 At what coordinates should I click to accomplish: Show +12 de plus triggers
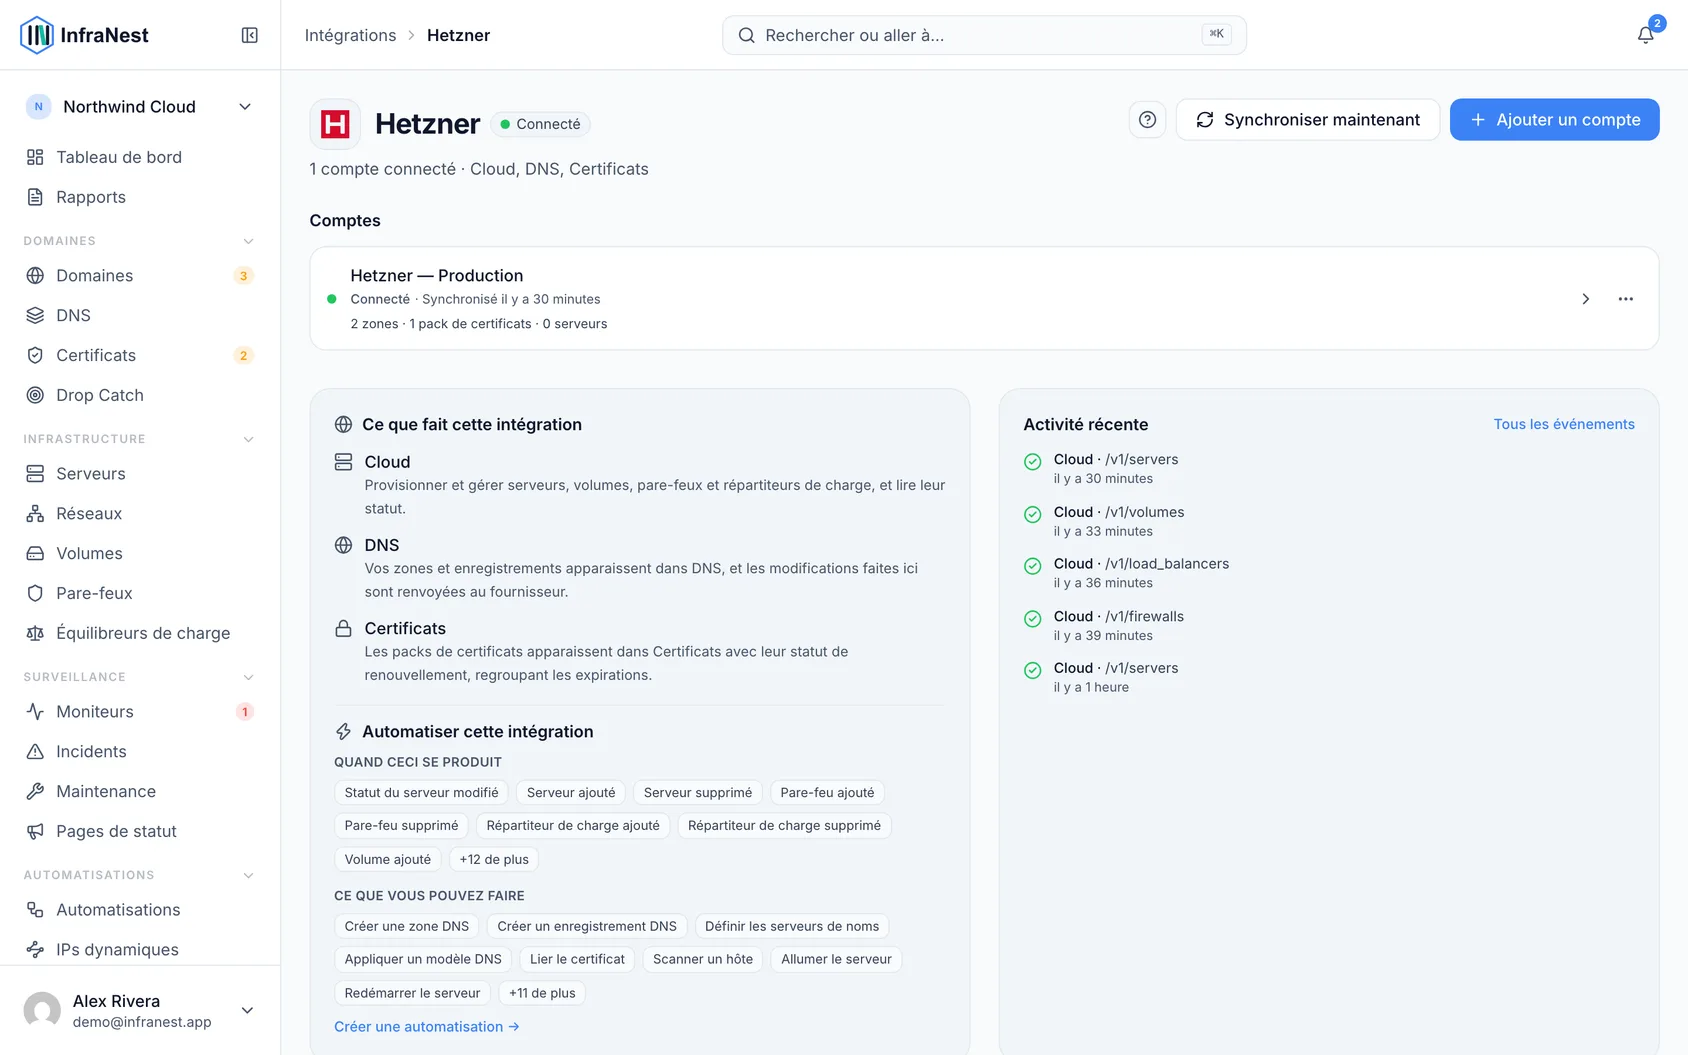[x=494, y=860]
